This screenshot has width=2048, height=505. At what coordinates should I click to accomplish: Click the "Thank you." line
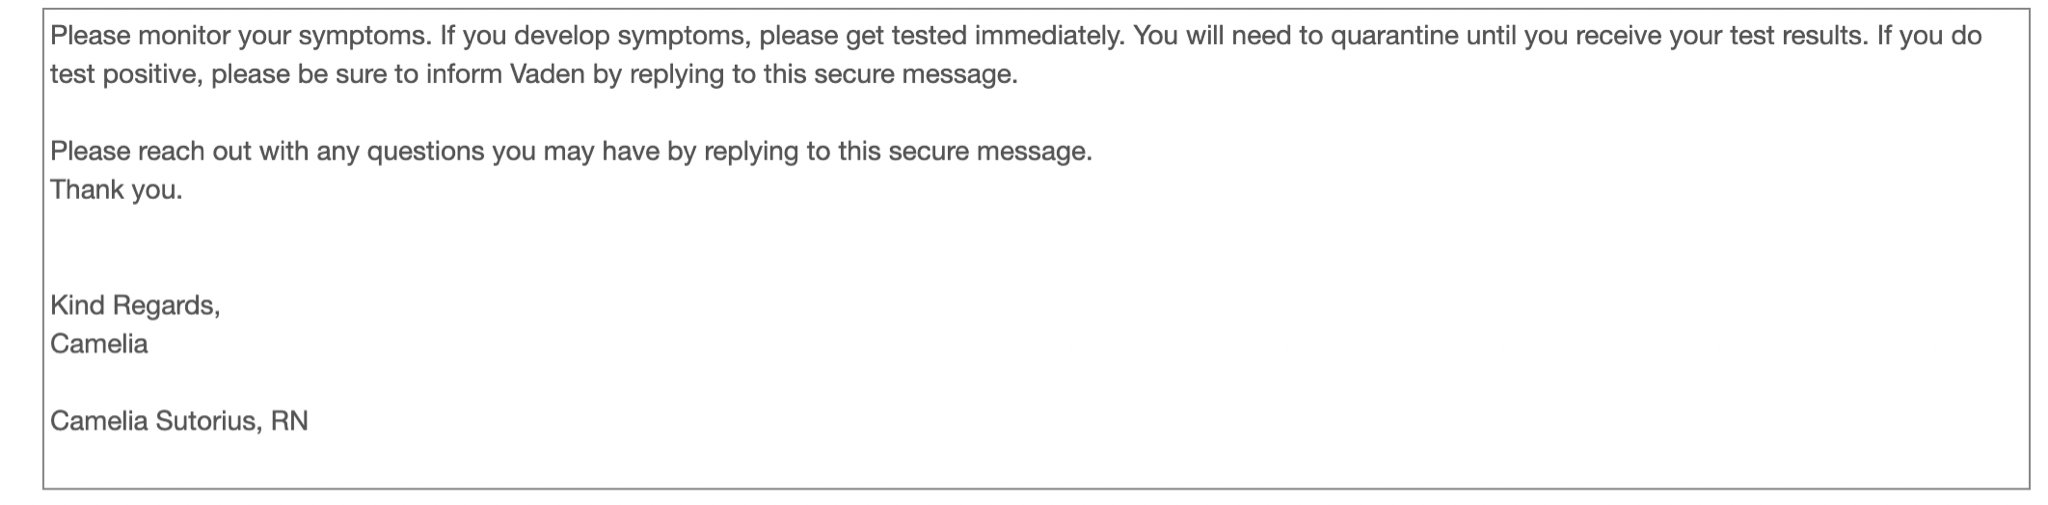pos(116,190)
